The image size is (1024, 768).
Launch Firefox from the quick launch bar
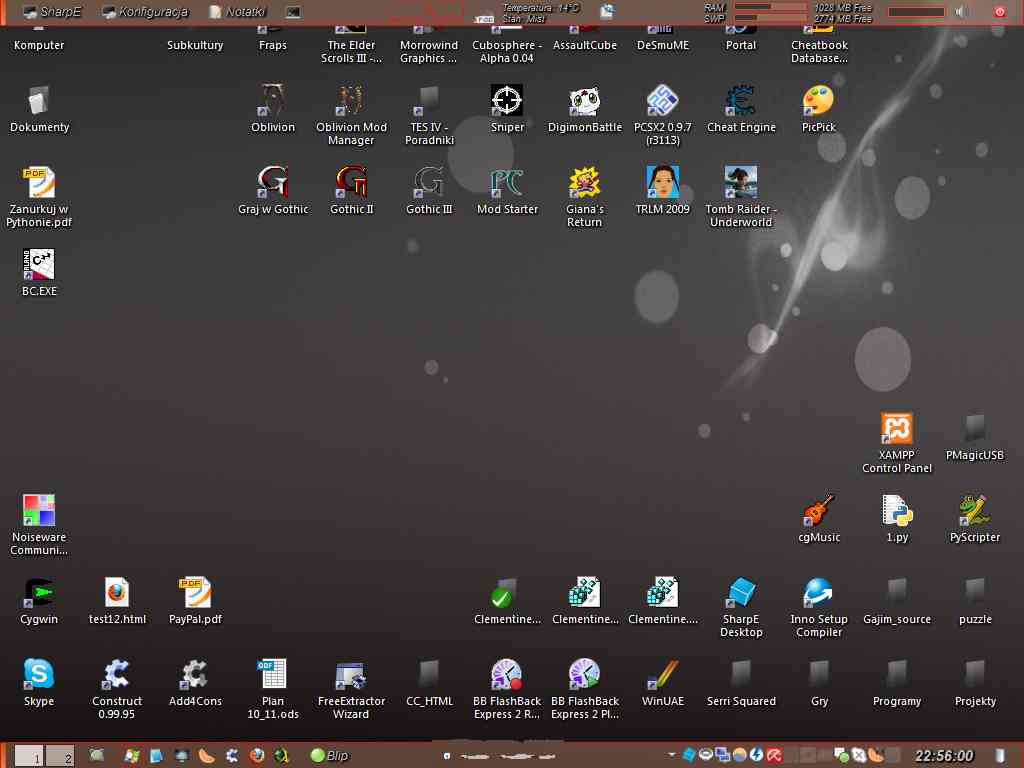257,756
